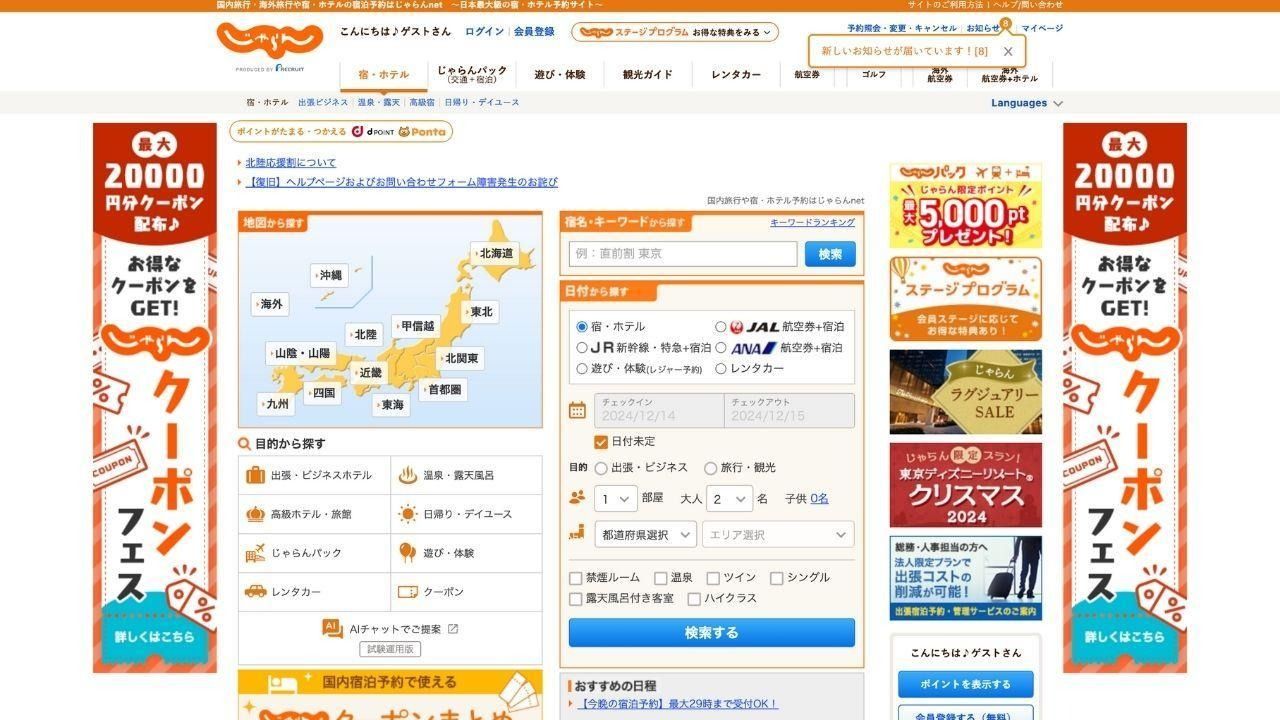
Task: Click the Jalan logo in header
Action: pos(270,40)
